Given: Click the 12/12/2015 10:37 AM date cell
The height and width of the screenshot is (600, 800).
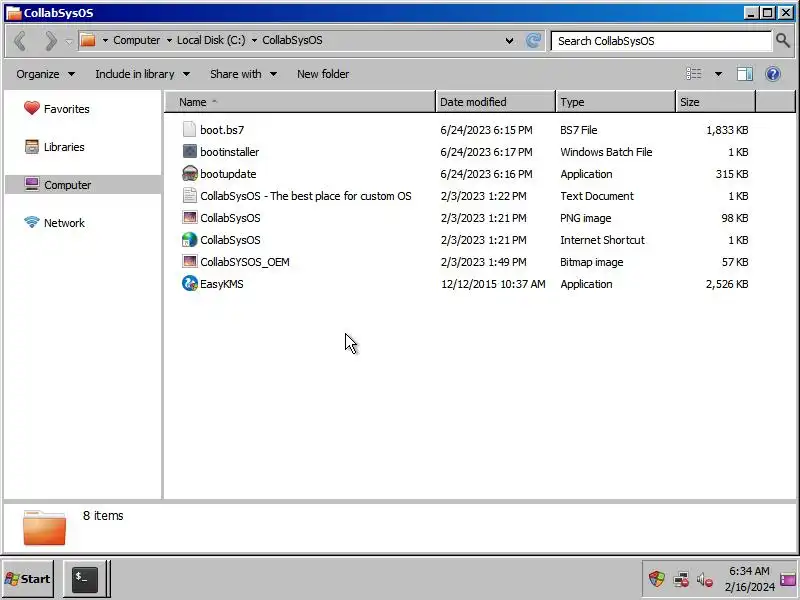Looking at the screenshot, I should click(493, 284).
